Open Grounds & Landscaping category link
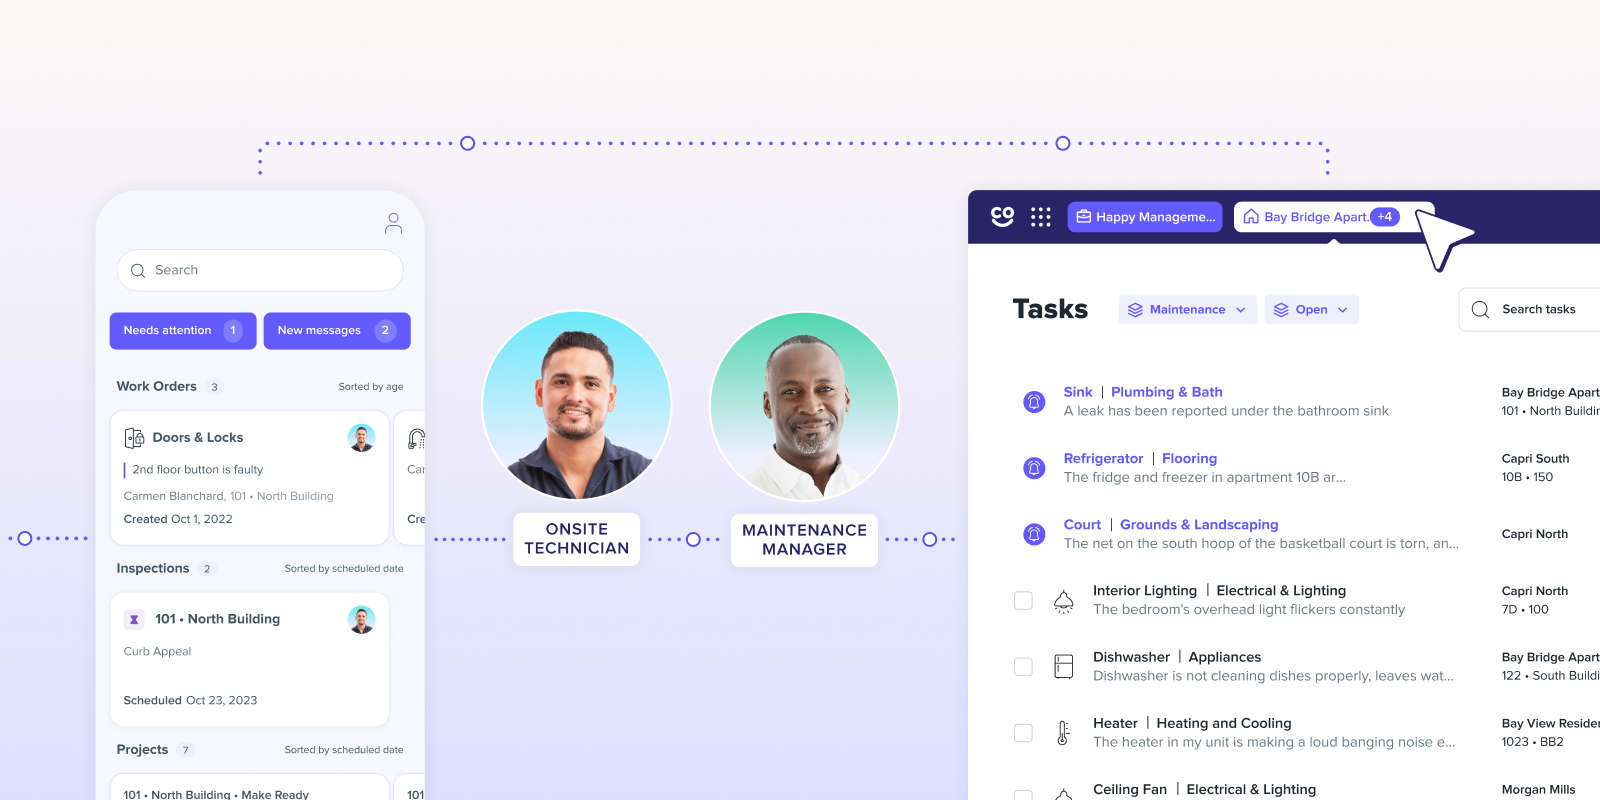 coord(1199,525)
